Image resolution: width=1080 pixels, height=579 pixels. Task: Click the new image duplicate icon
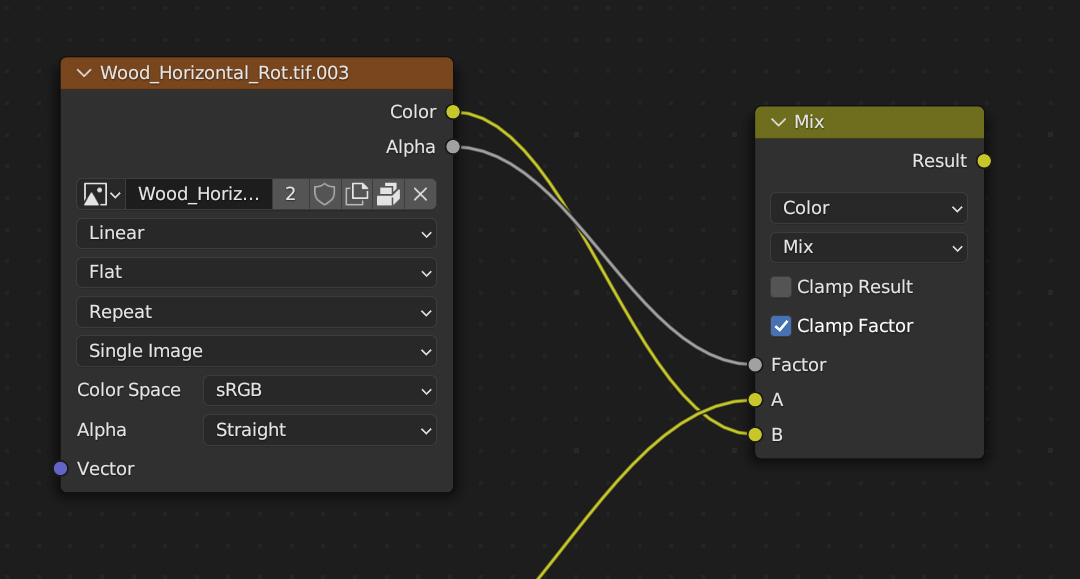pos(356,194)
